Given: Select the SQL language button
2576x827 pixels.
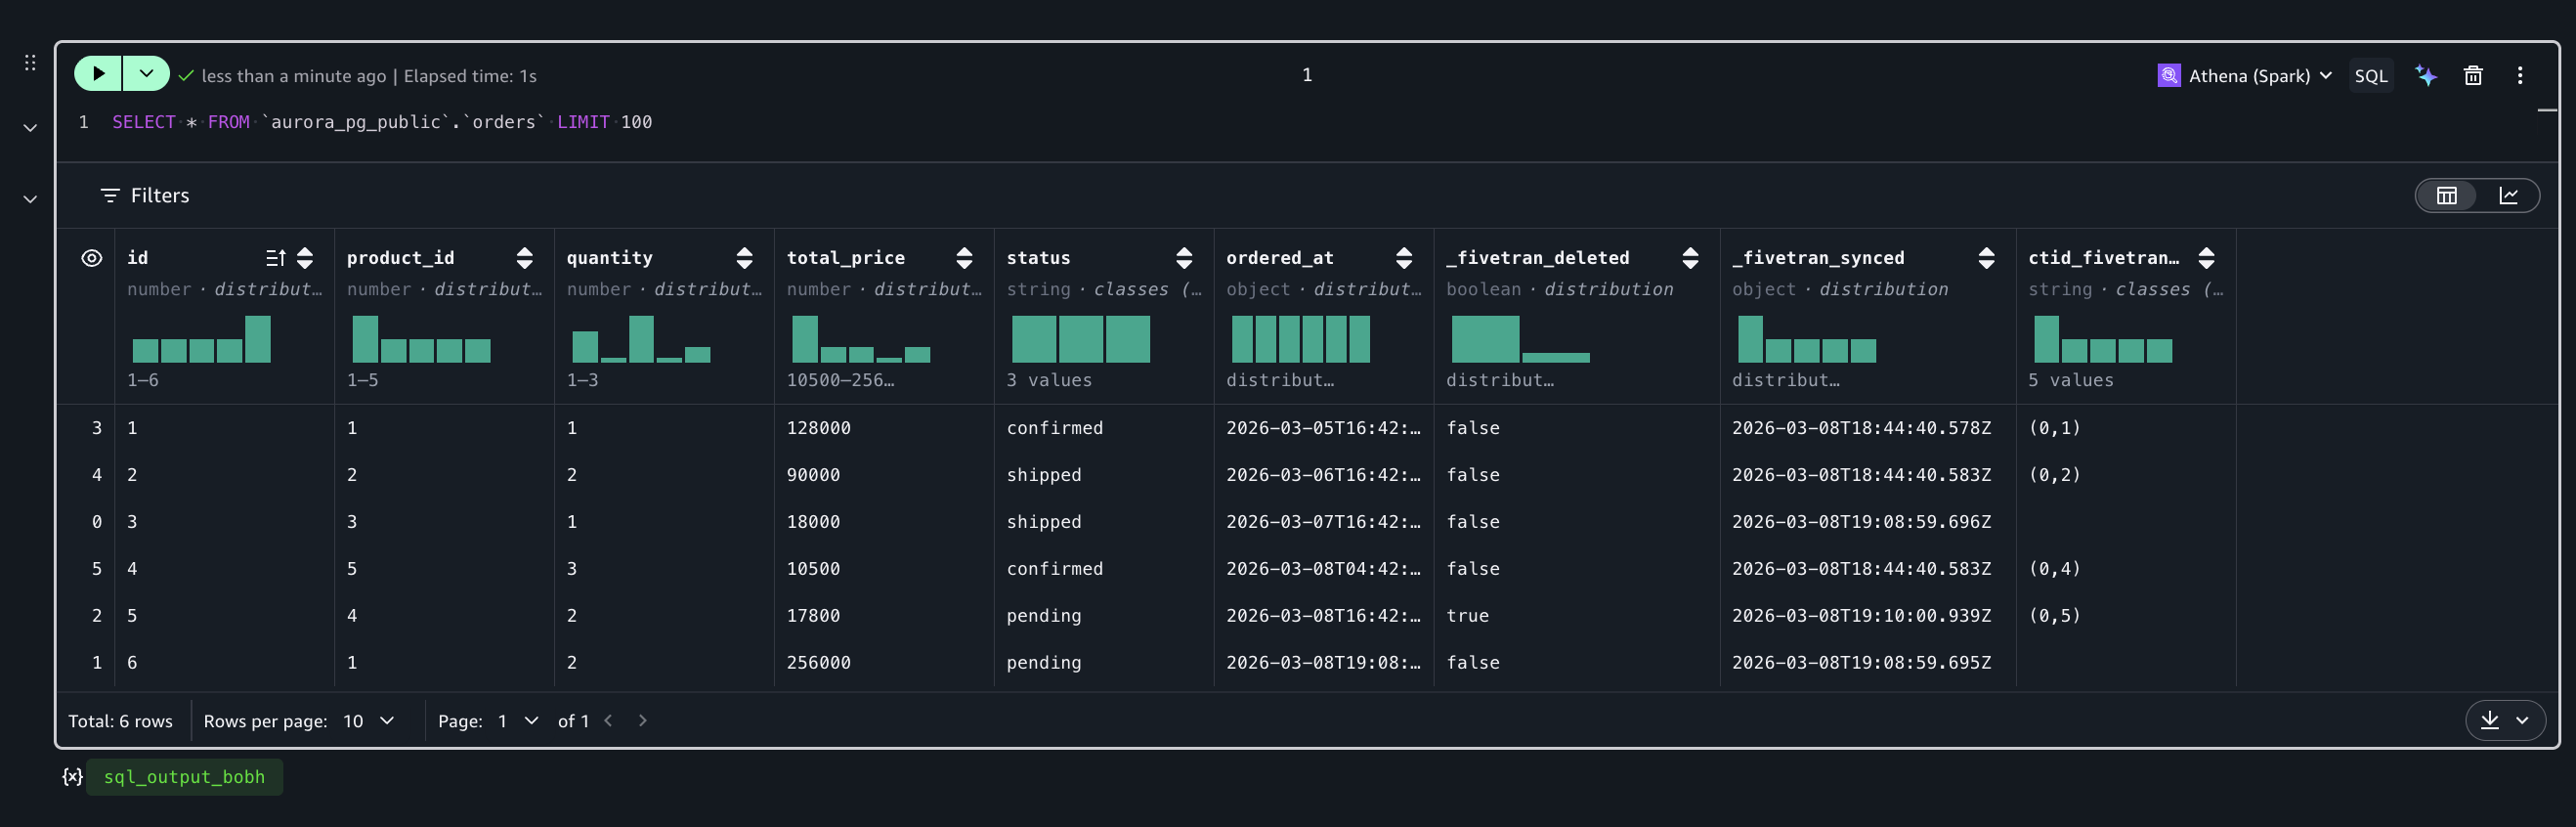Looking at the screenshot, I should pos(2370,75).
